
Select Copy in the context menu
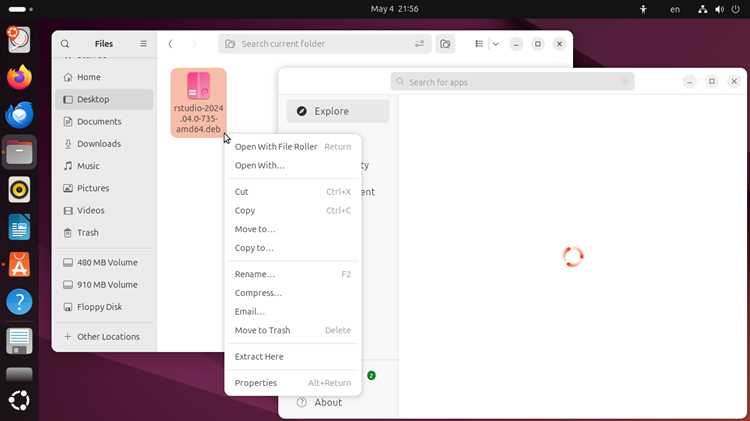click(293, 210)
